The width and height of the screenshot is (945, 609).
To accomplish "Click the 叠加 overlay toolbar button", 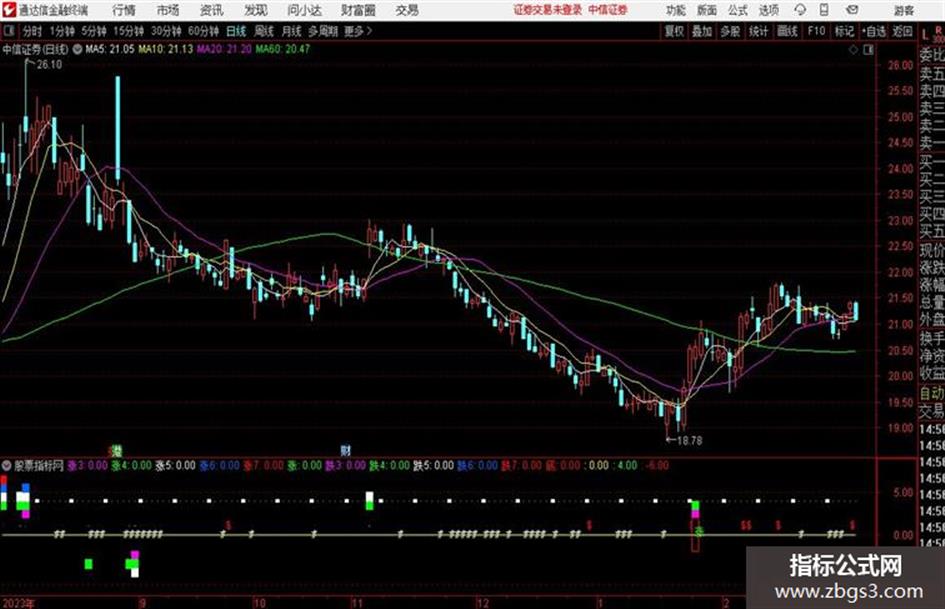I will pyautogui.click(x=702, y=31).
